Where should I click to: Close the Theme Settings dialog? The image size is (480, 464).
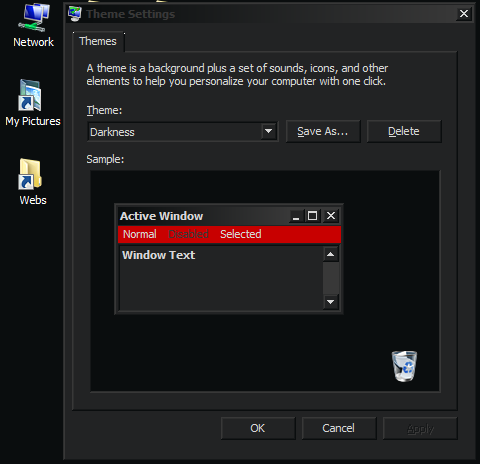pos(464,14)
